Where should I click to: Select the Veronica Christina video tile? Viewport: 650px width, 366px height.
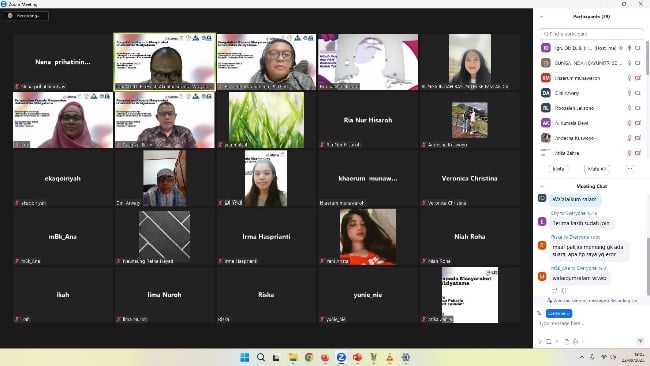(469, 178)
